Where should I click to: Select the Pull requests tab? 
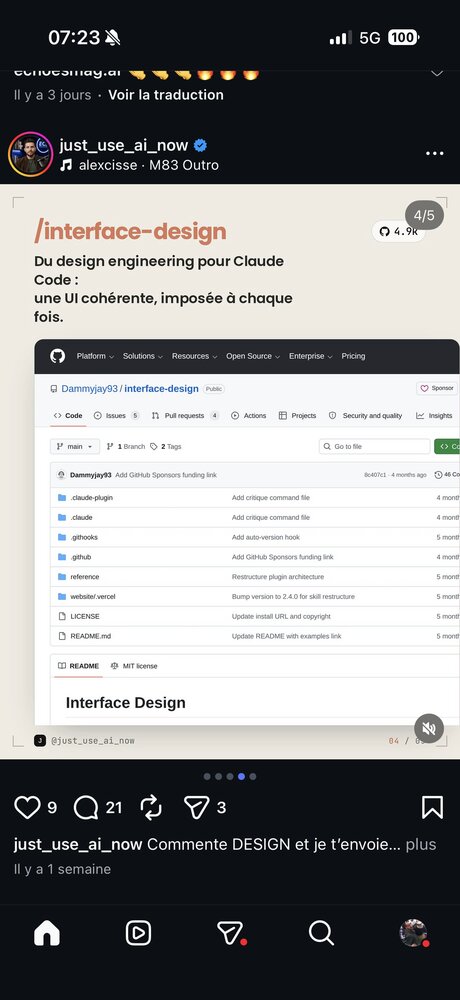coord(185,415)
